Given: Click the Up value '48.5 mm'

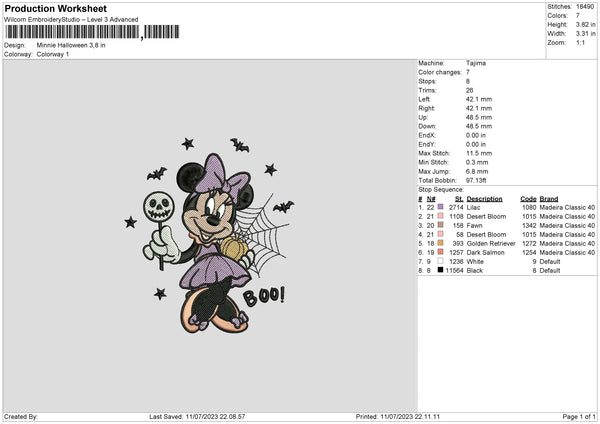Looking at the screenshot, I should (x=479, y=117).
